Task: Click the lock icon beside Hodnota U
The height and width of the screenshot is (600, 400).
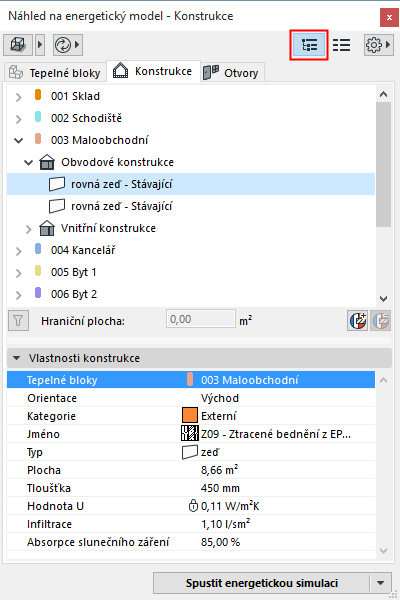Action: 193,506
